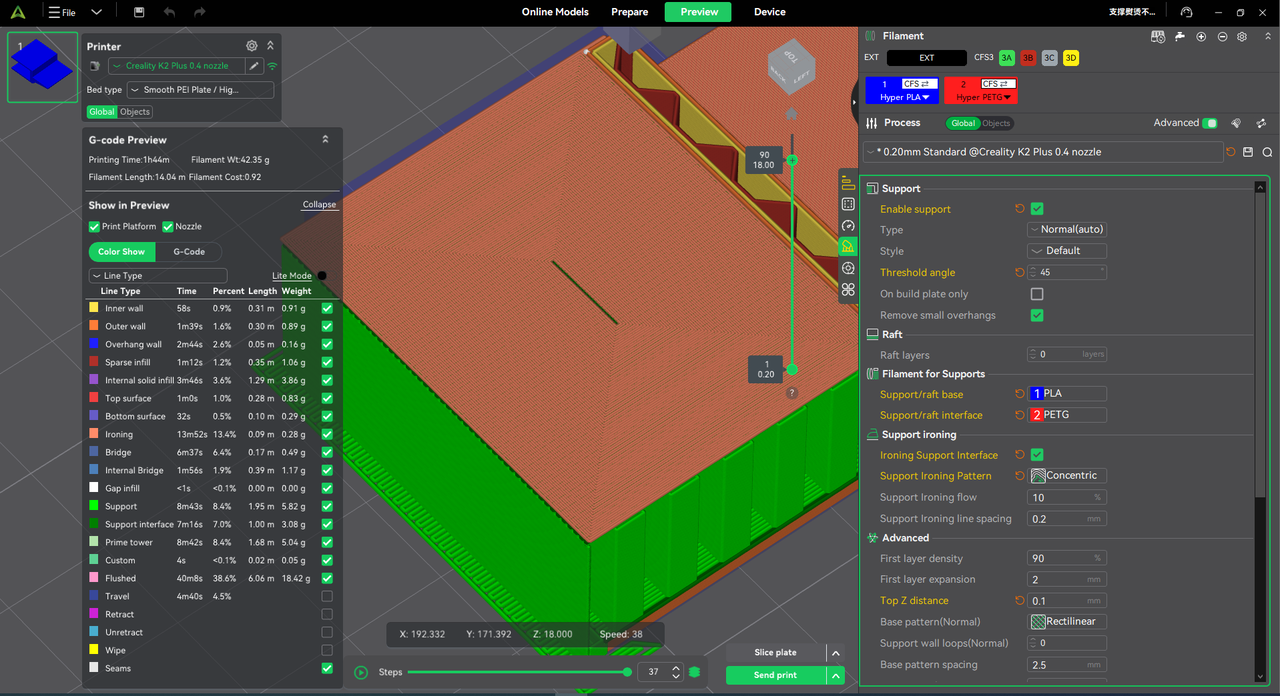Uncheck the Enable support checkbox

pos(1037,209)
